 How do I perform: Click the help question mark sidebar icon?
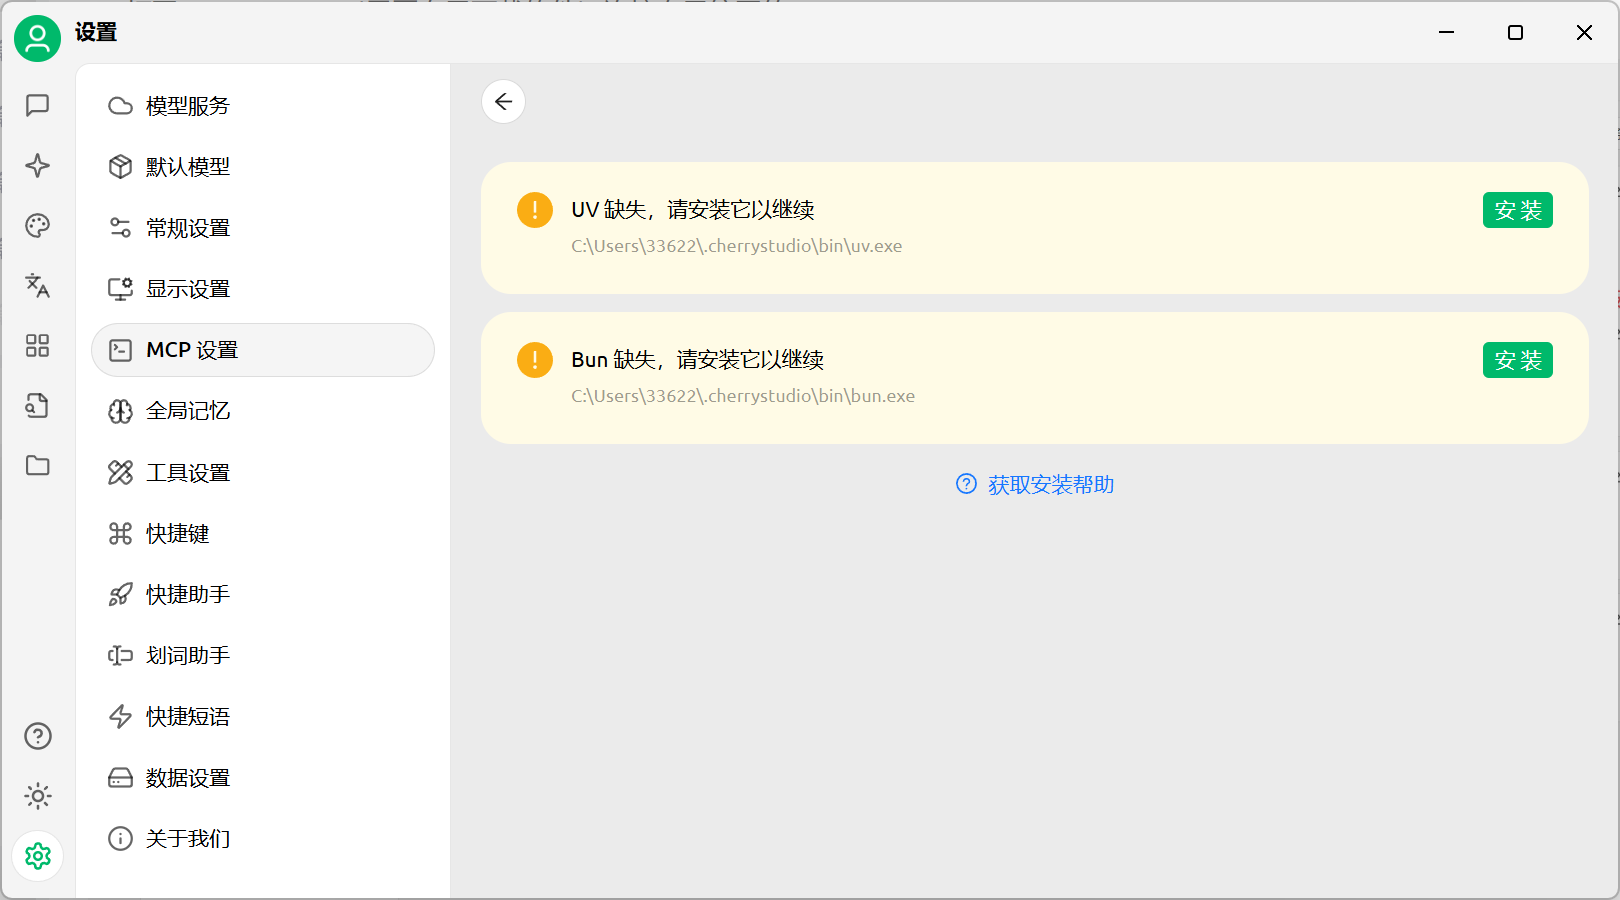tap(38, 736)
